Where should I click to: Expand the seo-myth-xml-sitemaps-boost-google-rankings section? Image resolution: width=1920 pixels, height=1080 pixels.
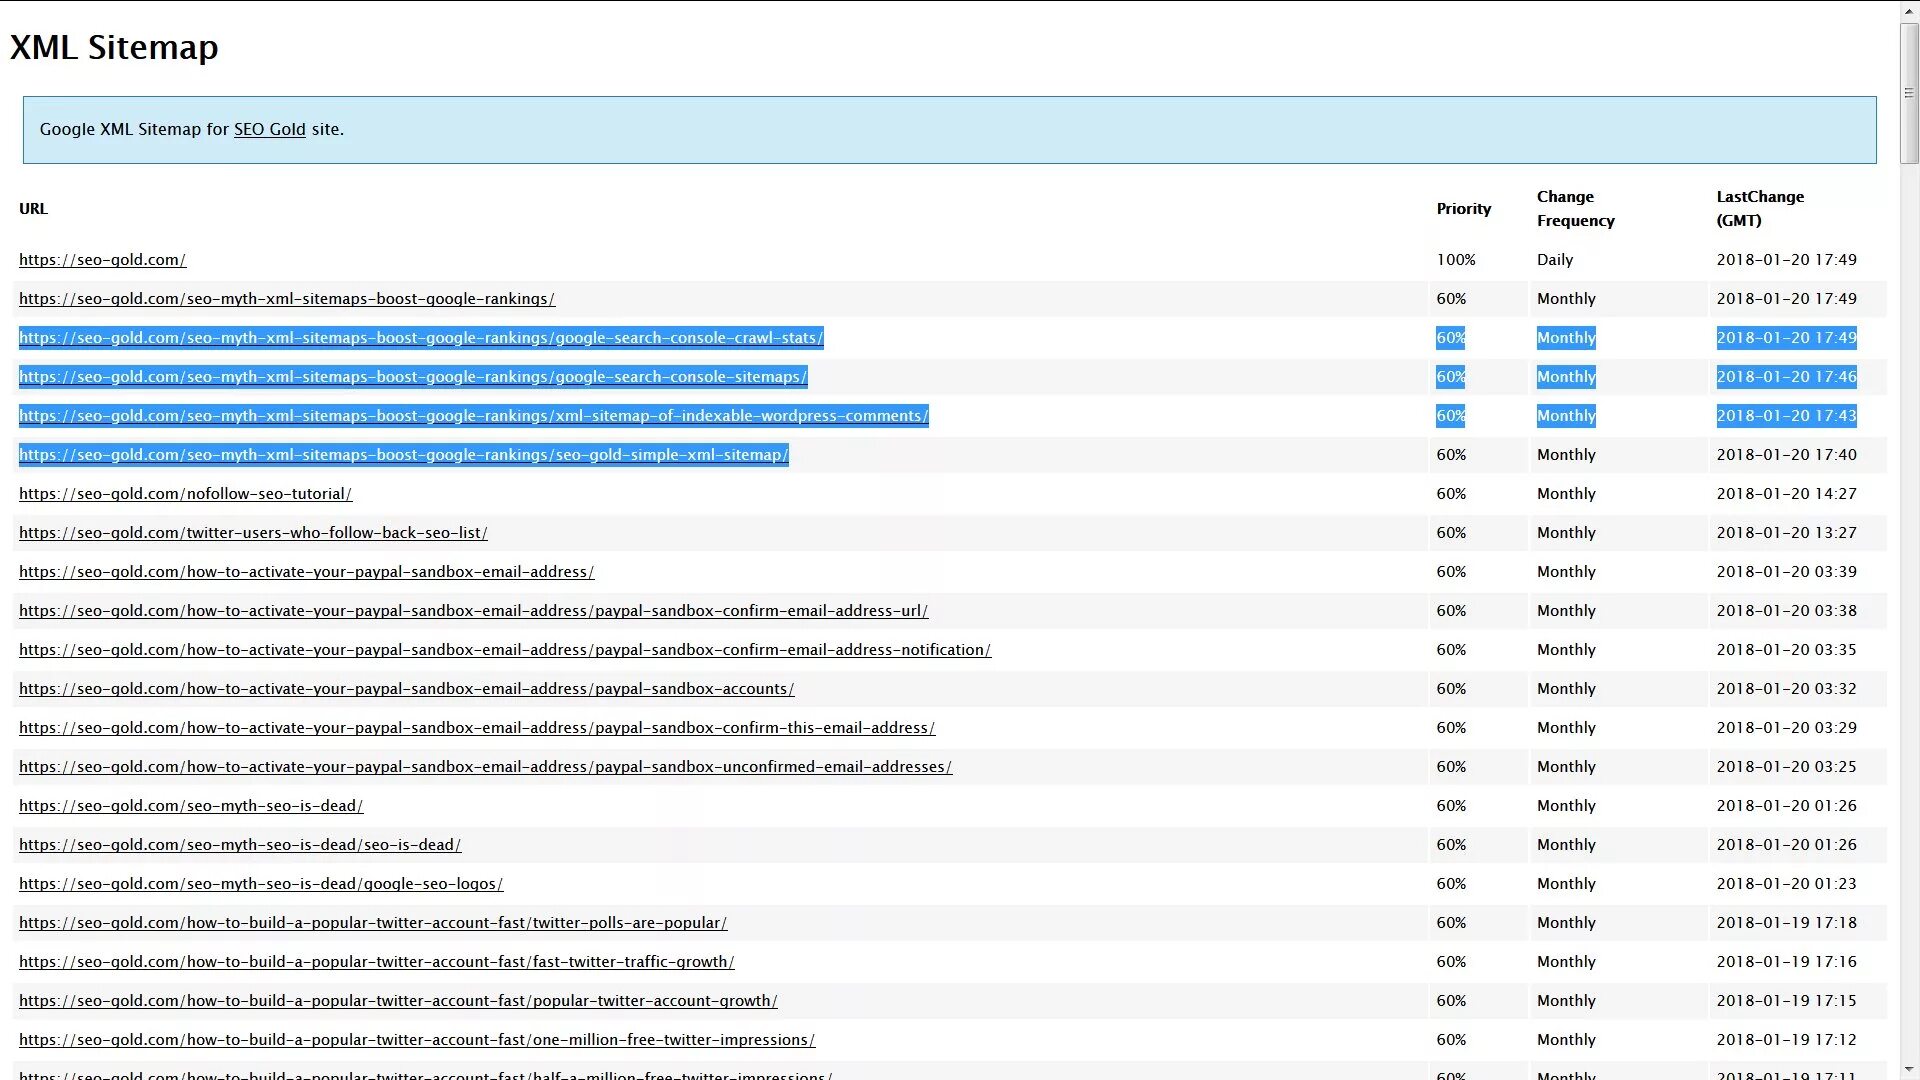click(x=287, y=297)
